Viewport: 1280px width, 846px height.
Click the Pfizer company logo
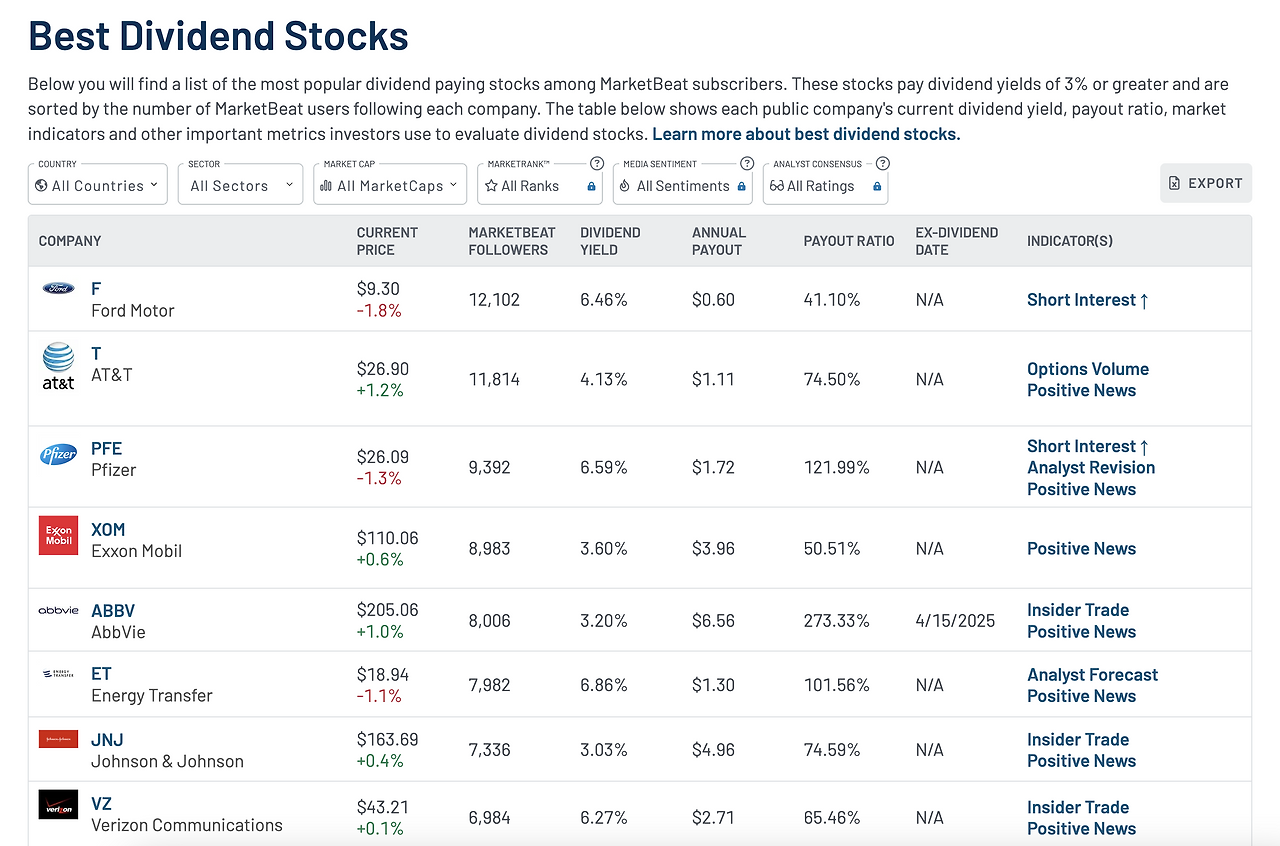[58, 454]
